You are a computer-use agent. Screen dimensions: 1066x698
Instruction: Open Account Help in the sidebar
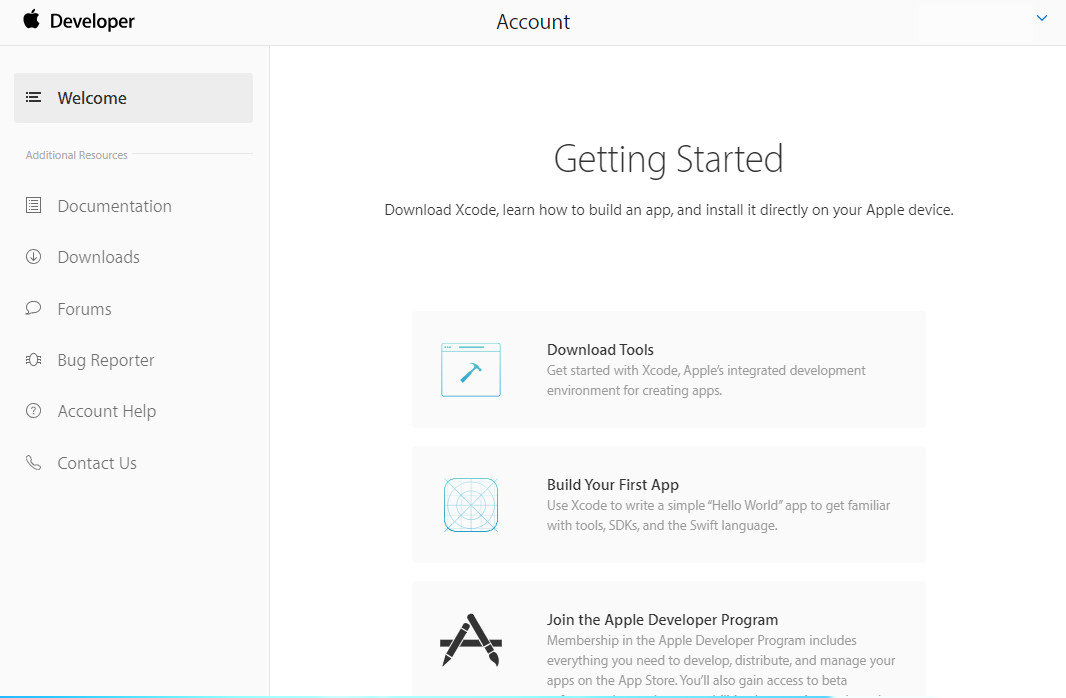(107, 411)
